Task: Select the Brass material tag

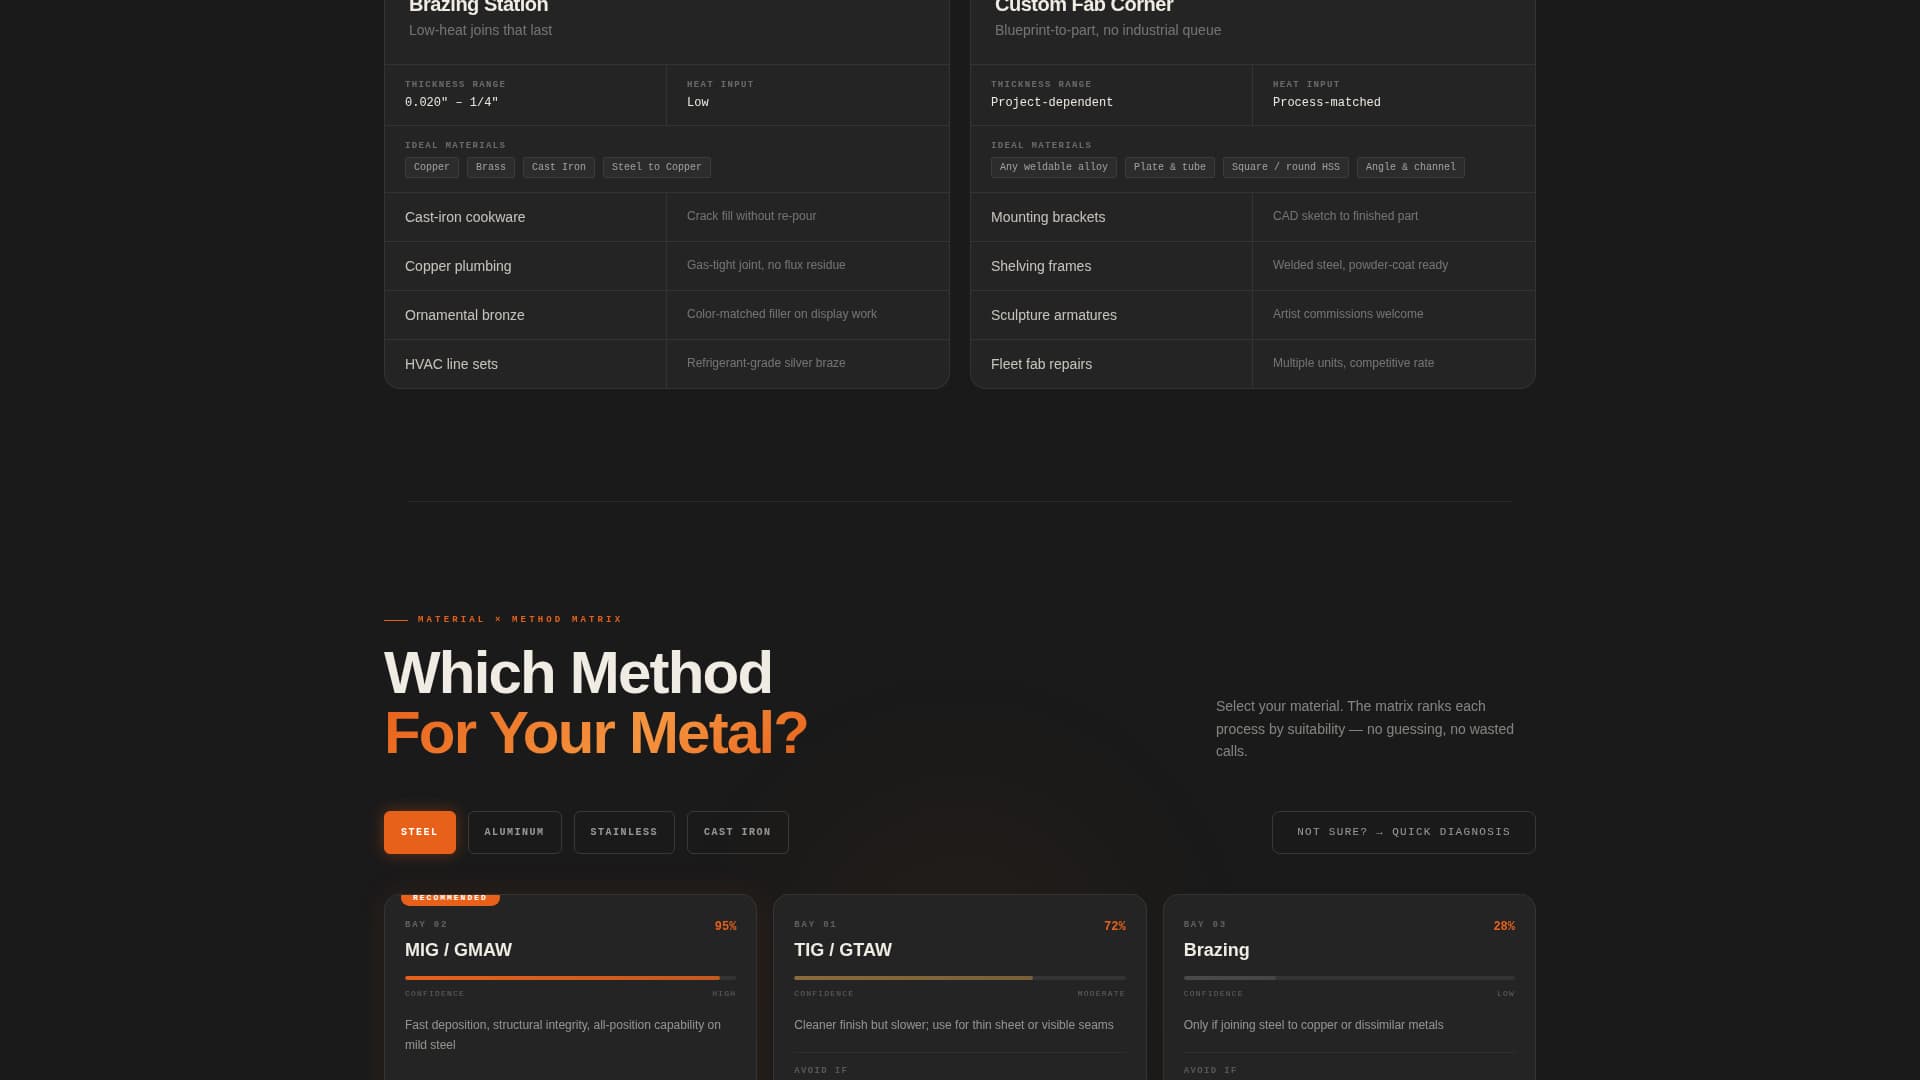Action: [490, 167]
